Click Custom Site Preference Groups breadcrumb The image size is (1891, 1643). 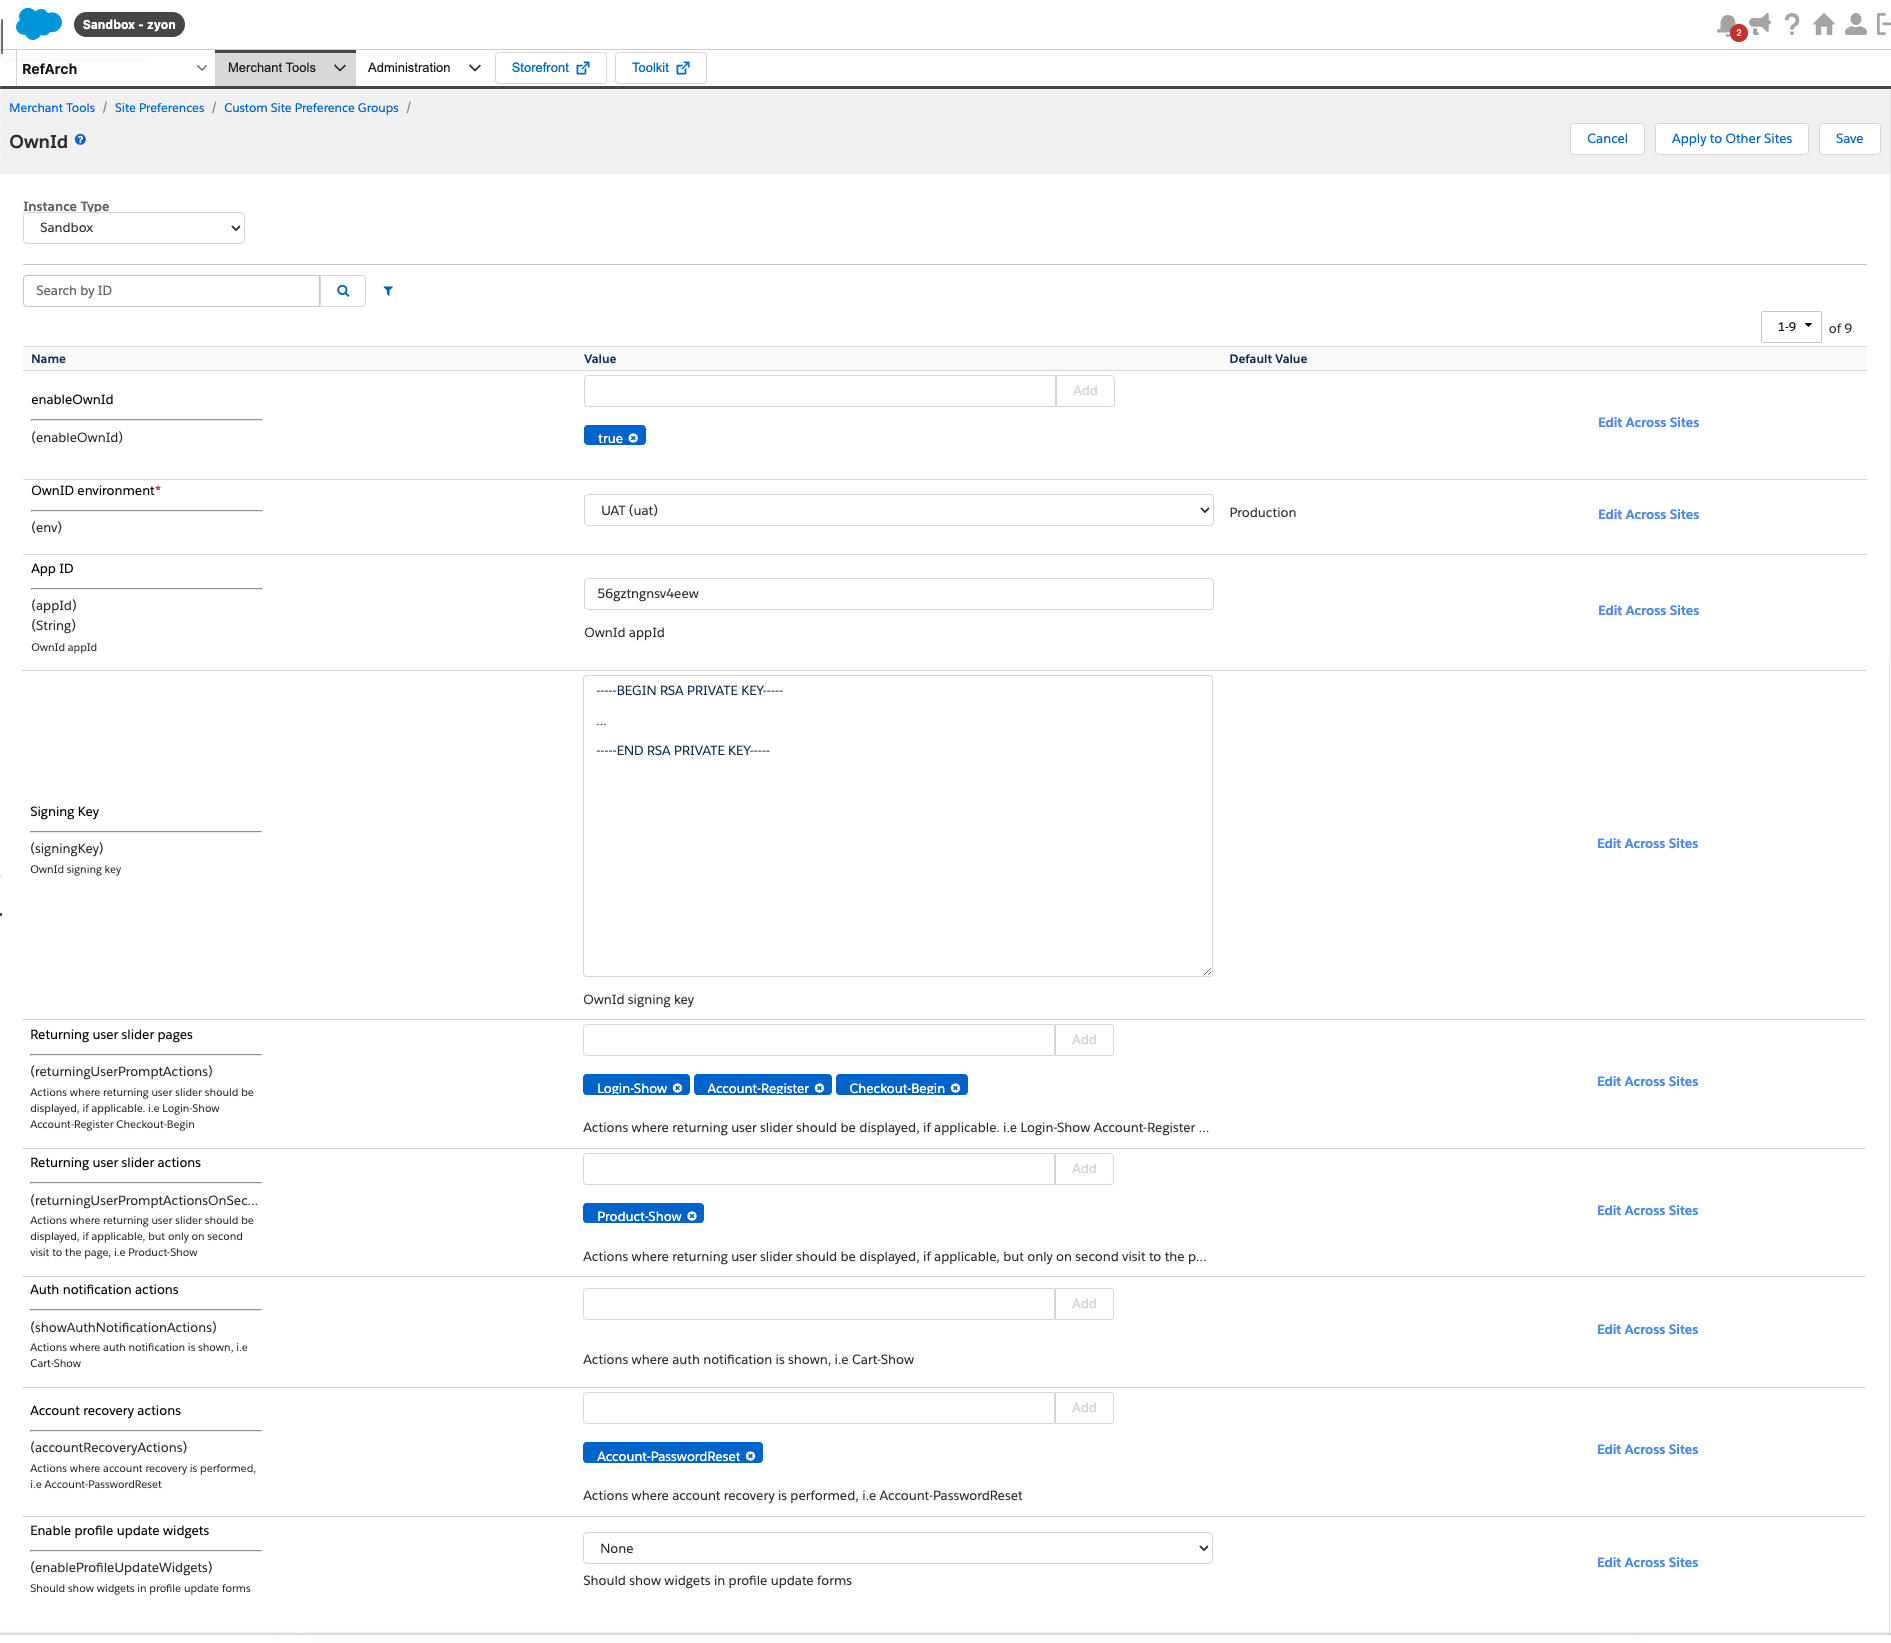coord(311,108)
